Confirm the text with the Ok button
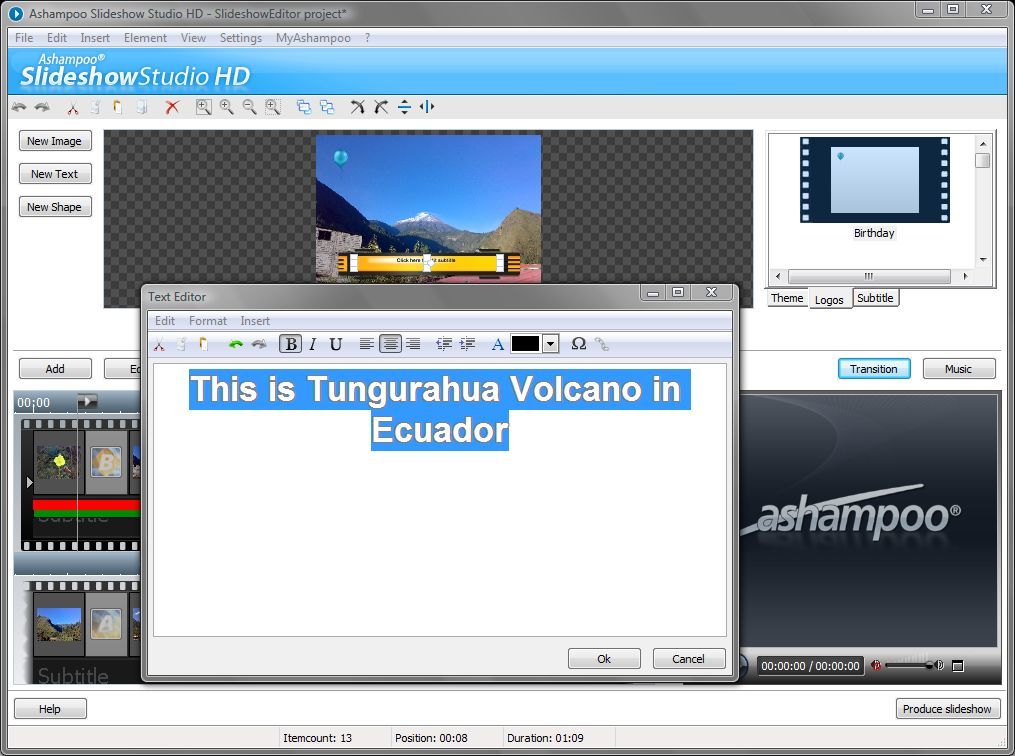Image resolution: width=1015 pixels, height=756 pixels. [603, 658]
